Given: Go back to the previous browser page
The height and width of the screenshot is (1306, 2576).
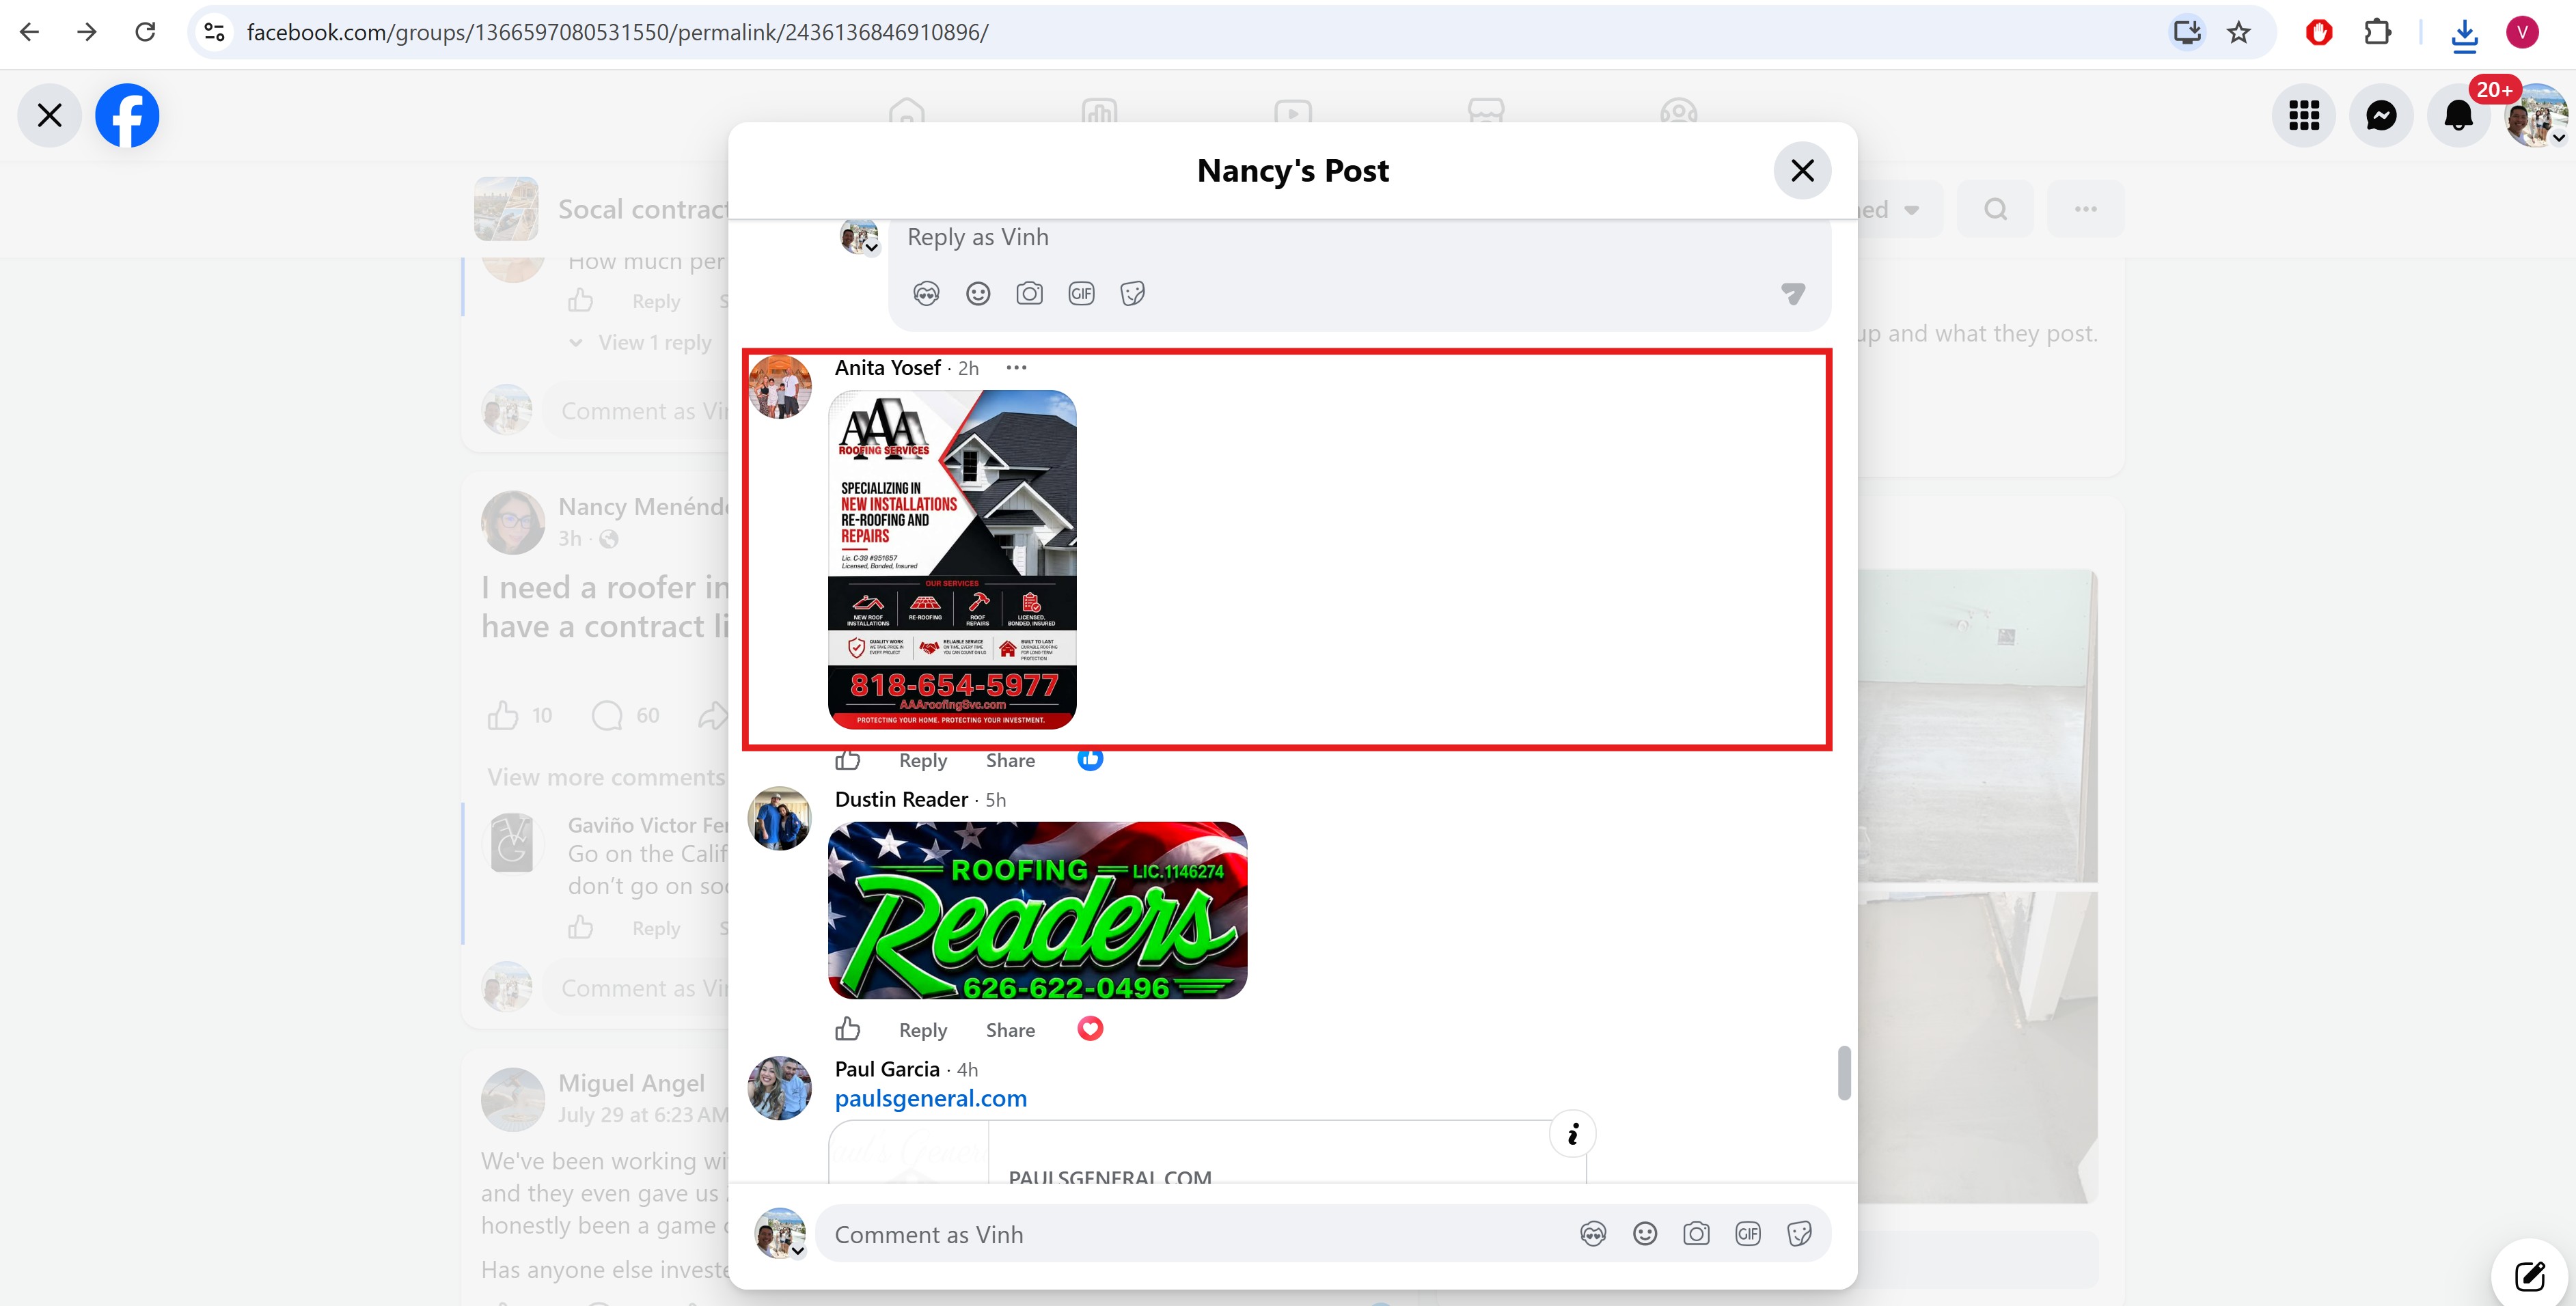Looking at the screenshot, I should [30, 32].
